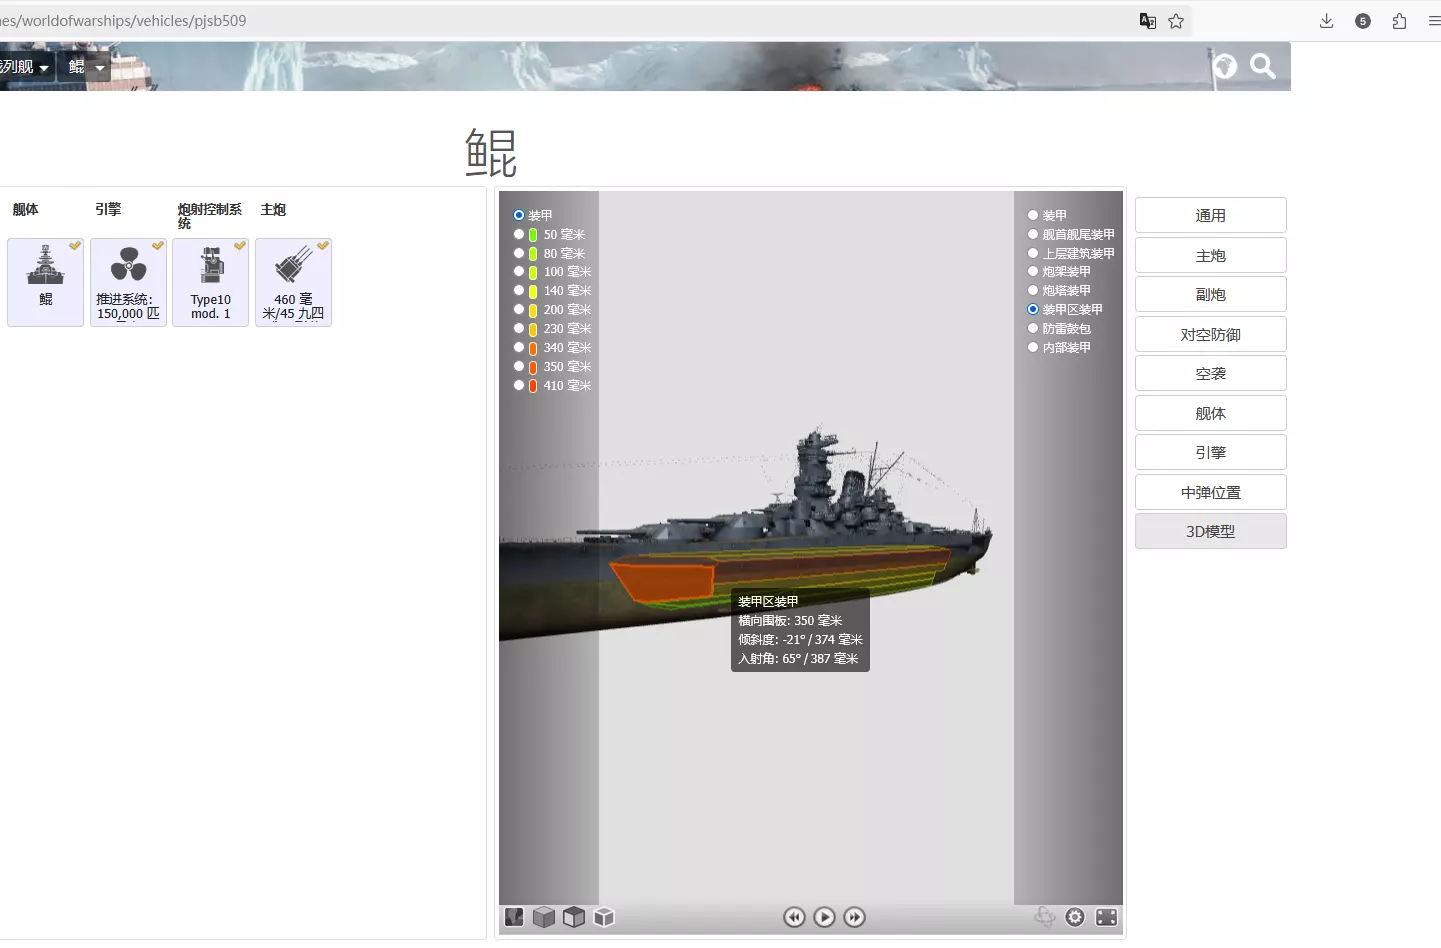Click the rewind button in model viewer
Image resolution: width=1441 pixels, height=948 pixels.
click(794, 917)
